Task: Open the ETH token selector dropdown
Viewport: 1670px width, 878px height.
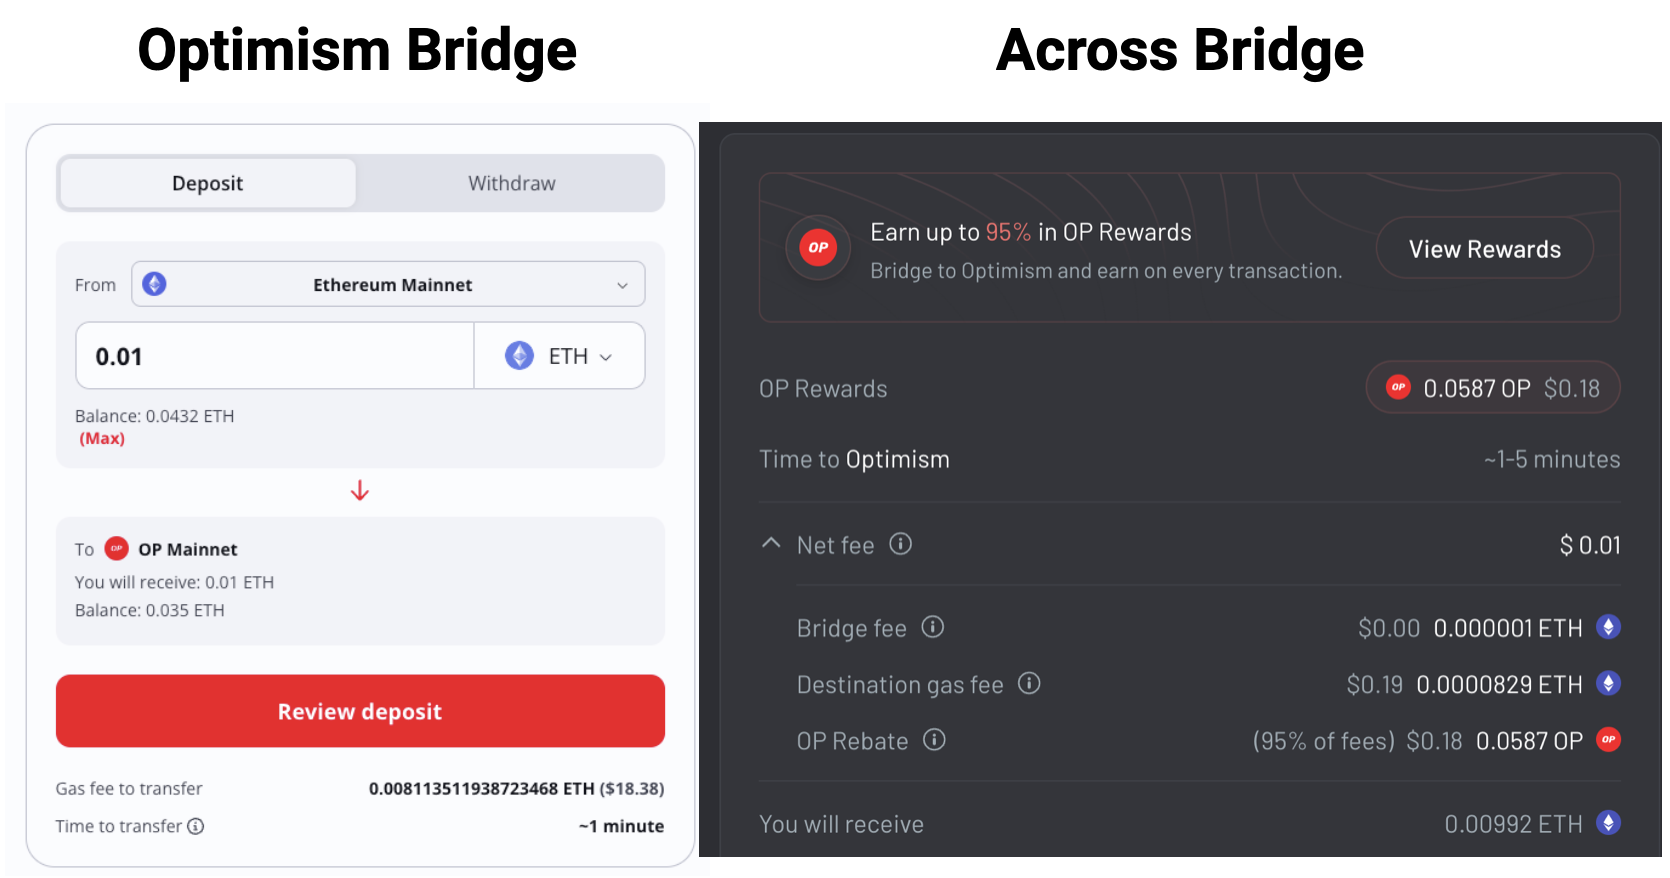Action: 560,356
